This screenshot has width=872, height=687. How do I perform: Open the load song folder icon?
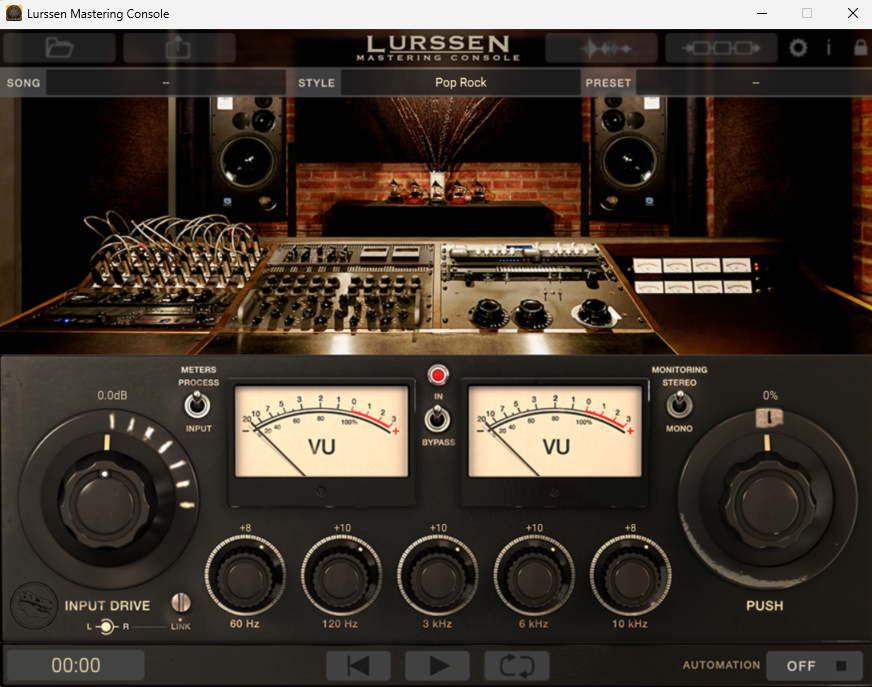[x=60, y=47]
